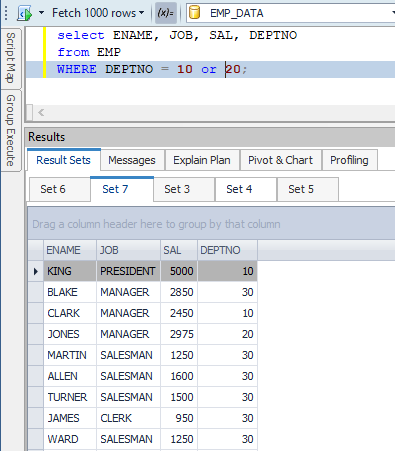Click 'from' keyword in the SQL editor
Viewport: 395px width, 451px height.
tap(73, 52)
